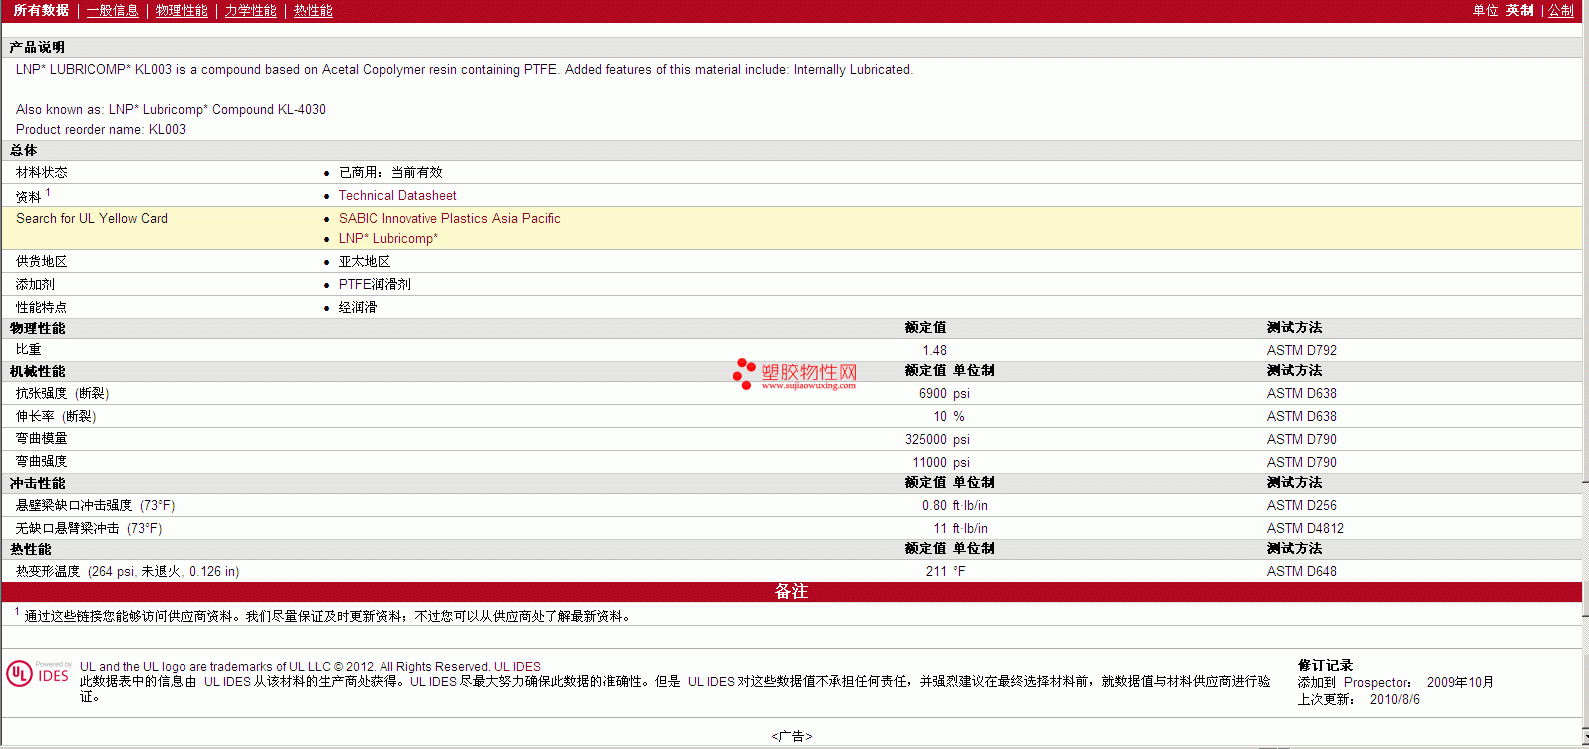Image resolution: width=1589 pixels, height=749 pixels.
Task: Click the Search for UL Yellow Card label
Action: point(92,218)
